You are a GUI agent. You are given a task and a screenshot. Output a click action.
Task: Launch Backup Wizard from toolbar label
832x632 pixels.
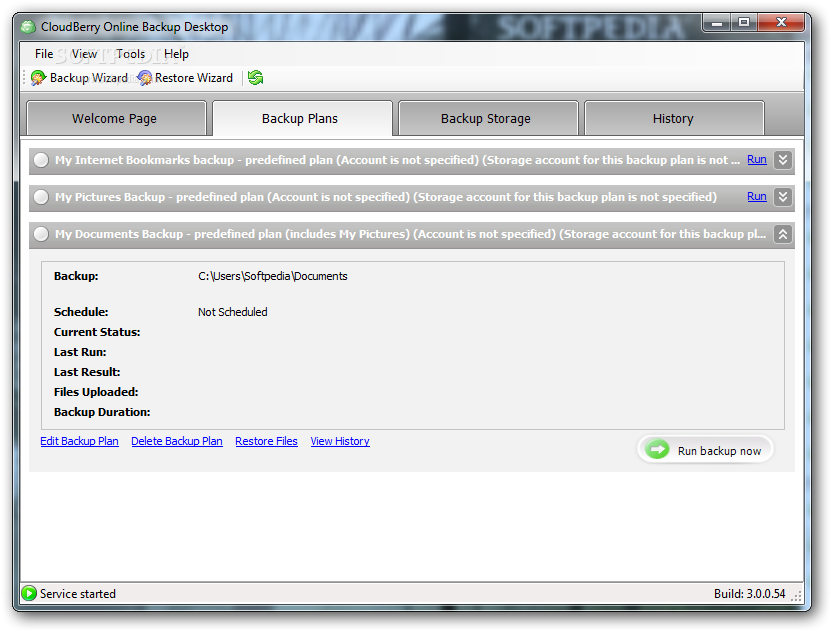click(89, 78)
